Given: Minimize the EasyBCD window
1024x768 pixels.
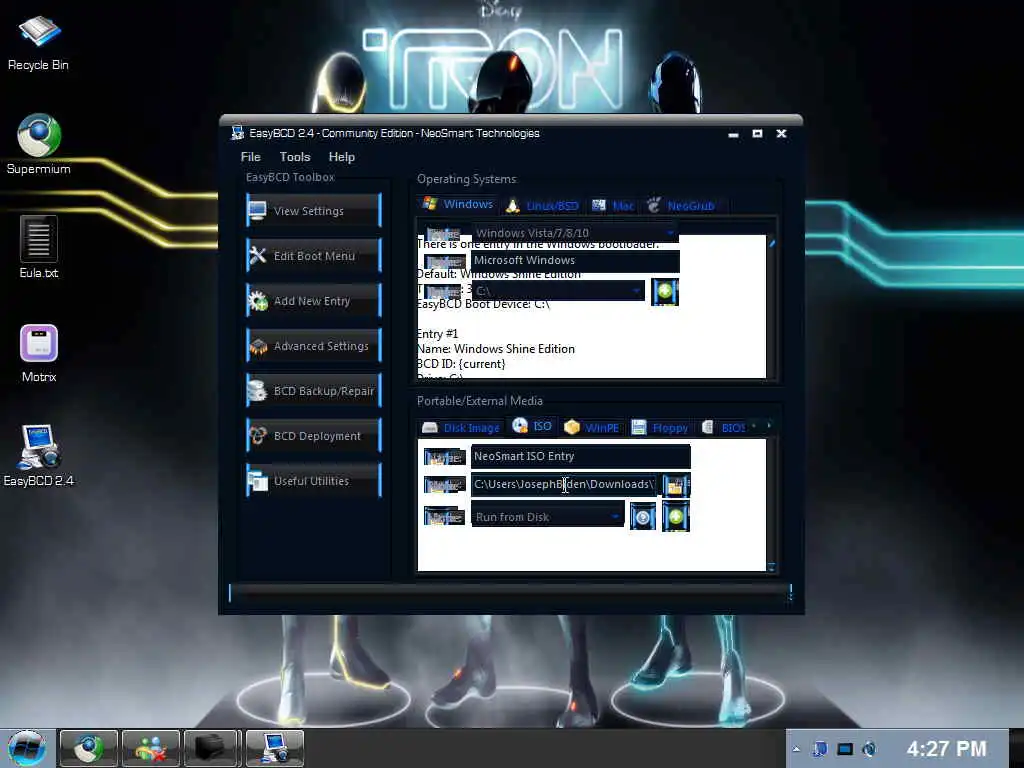Looking at the screenshot, I should click(733, 134).
